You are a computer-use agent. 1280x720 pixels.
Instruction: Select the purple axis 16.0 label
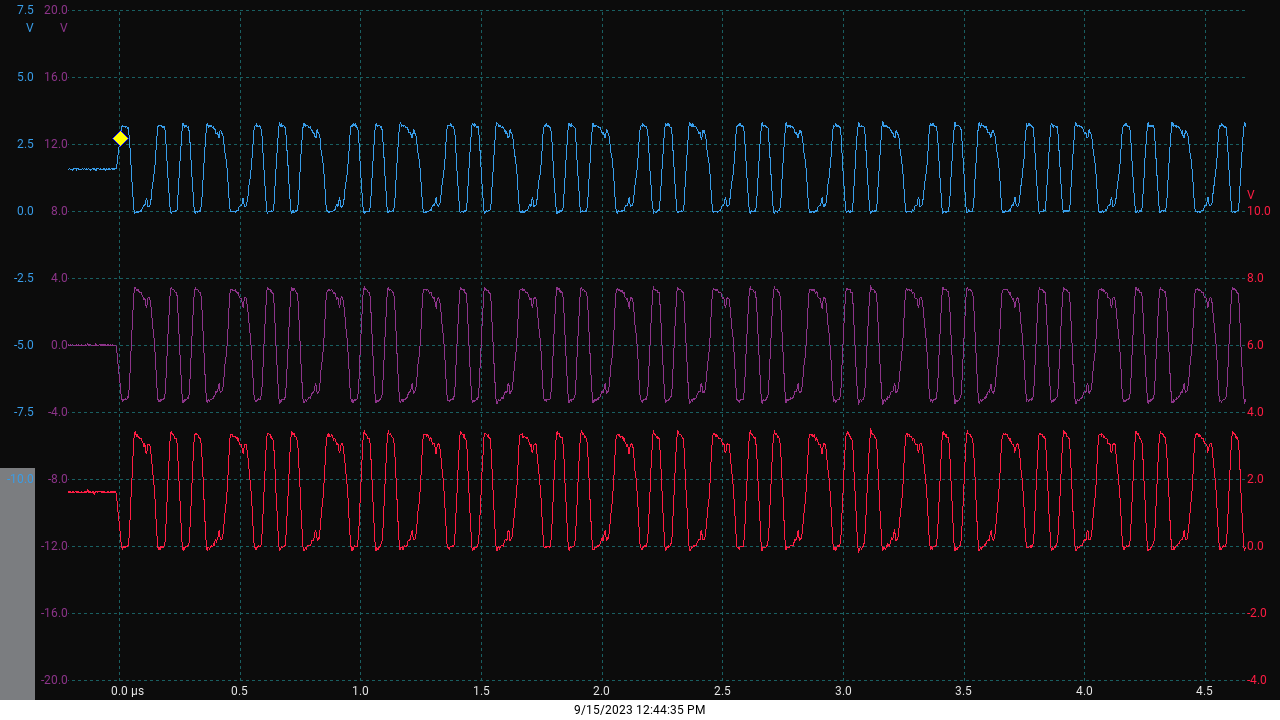click(56, 77)
